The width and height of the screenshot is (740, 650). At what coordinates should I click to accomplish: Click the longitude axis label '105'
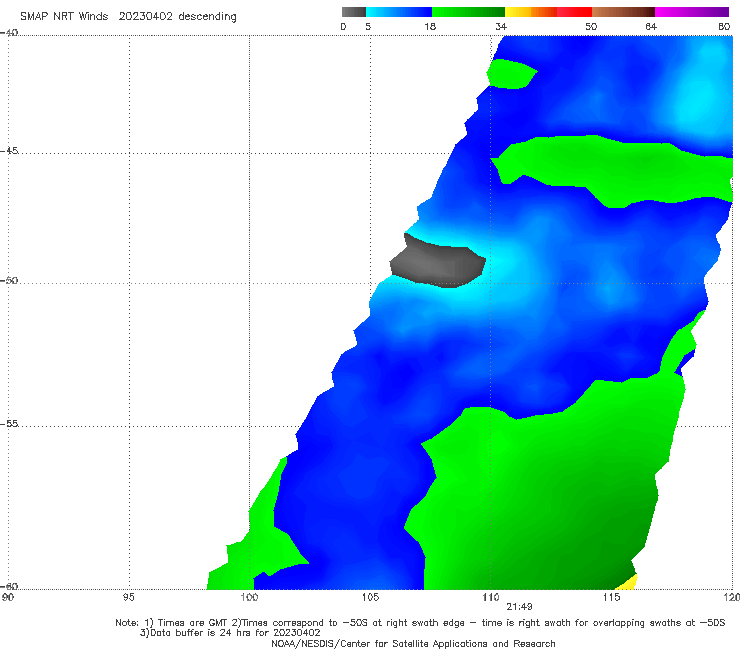coord(370,597)
